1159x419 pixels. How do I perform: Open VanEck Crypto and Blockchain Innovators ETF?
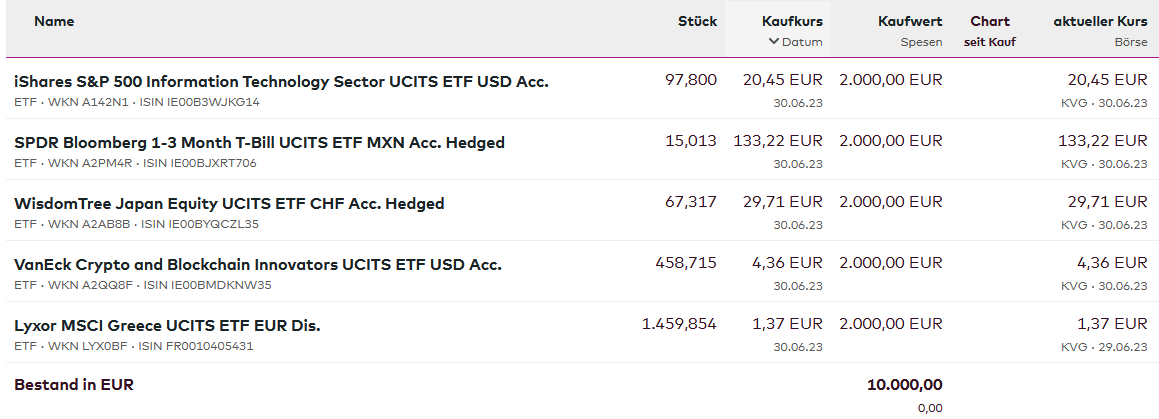[x=257, y=264]
